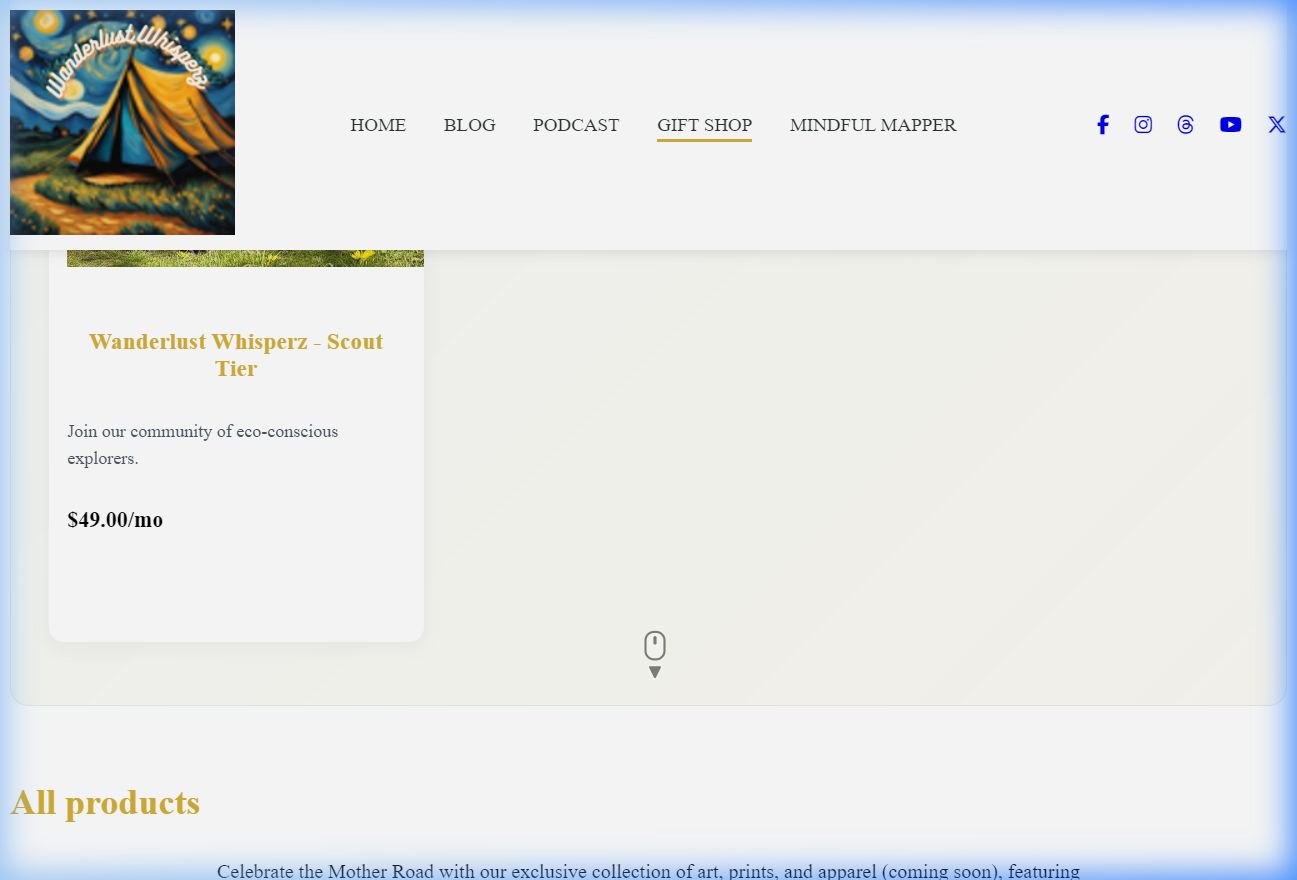
Task: Click the Threads social icon
Action: [x=1185, y=125]
